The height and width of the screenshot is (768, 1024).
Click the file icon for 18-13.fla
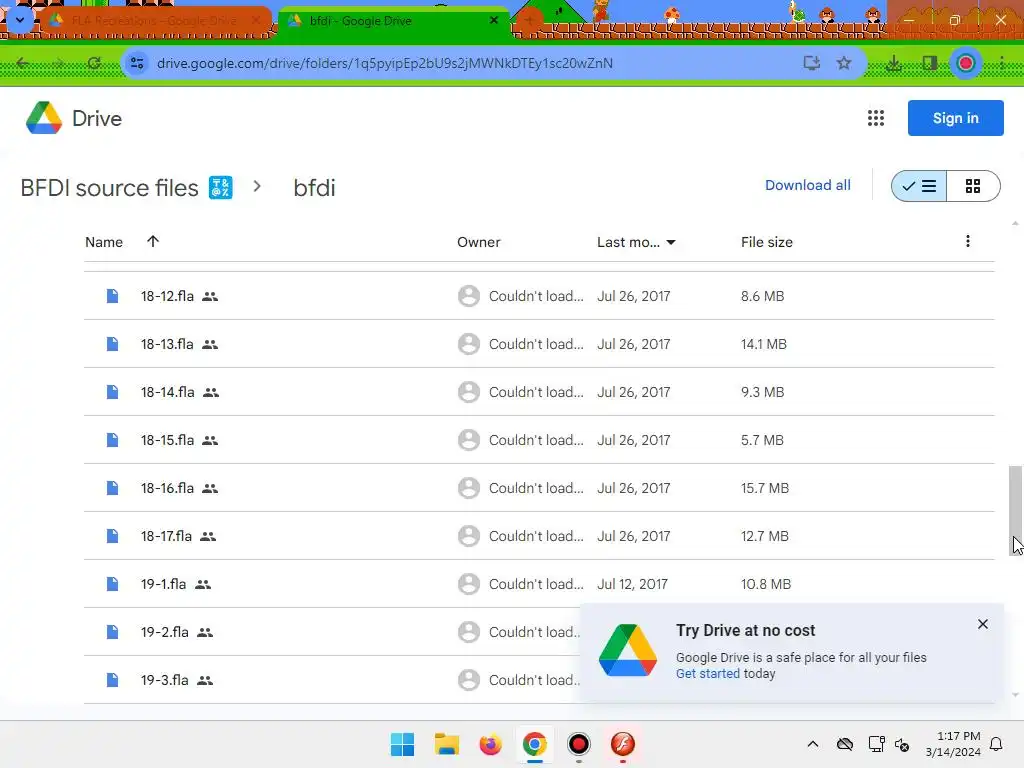[x=112, y=344]
